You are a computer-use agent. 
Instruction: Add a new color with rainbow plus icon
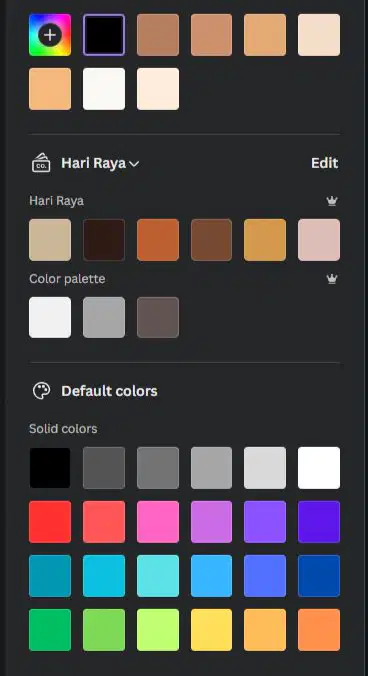pyautogui.click(x=50, y=35)
